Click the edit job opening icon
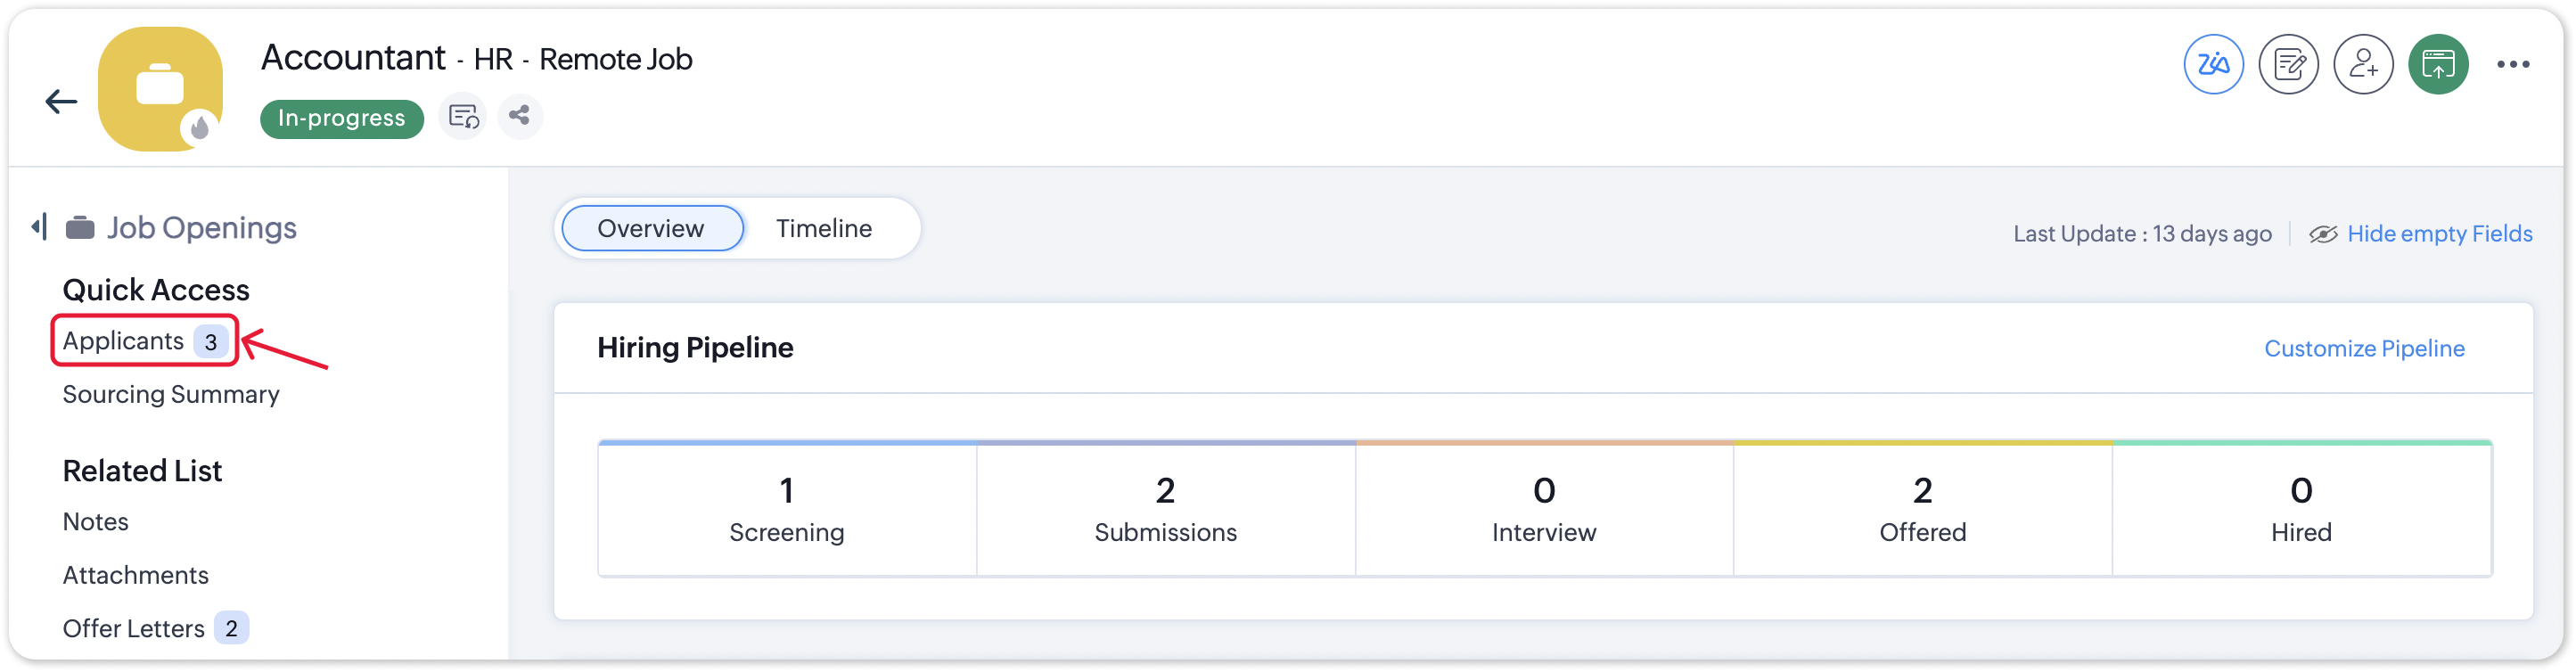 click(2288, 65)
